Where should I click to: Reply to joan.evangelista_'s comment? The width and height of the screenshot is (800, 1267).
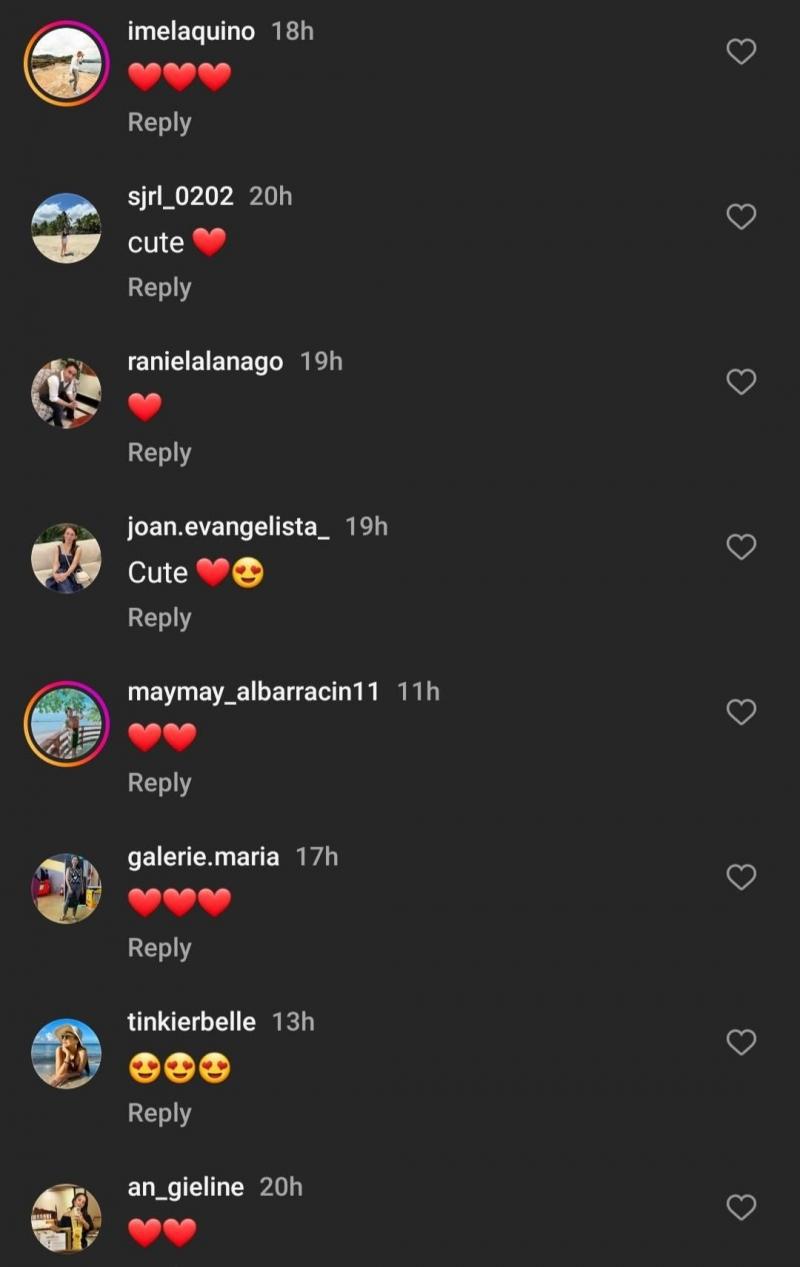point(159,618)
